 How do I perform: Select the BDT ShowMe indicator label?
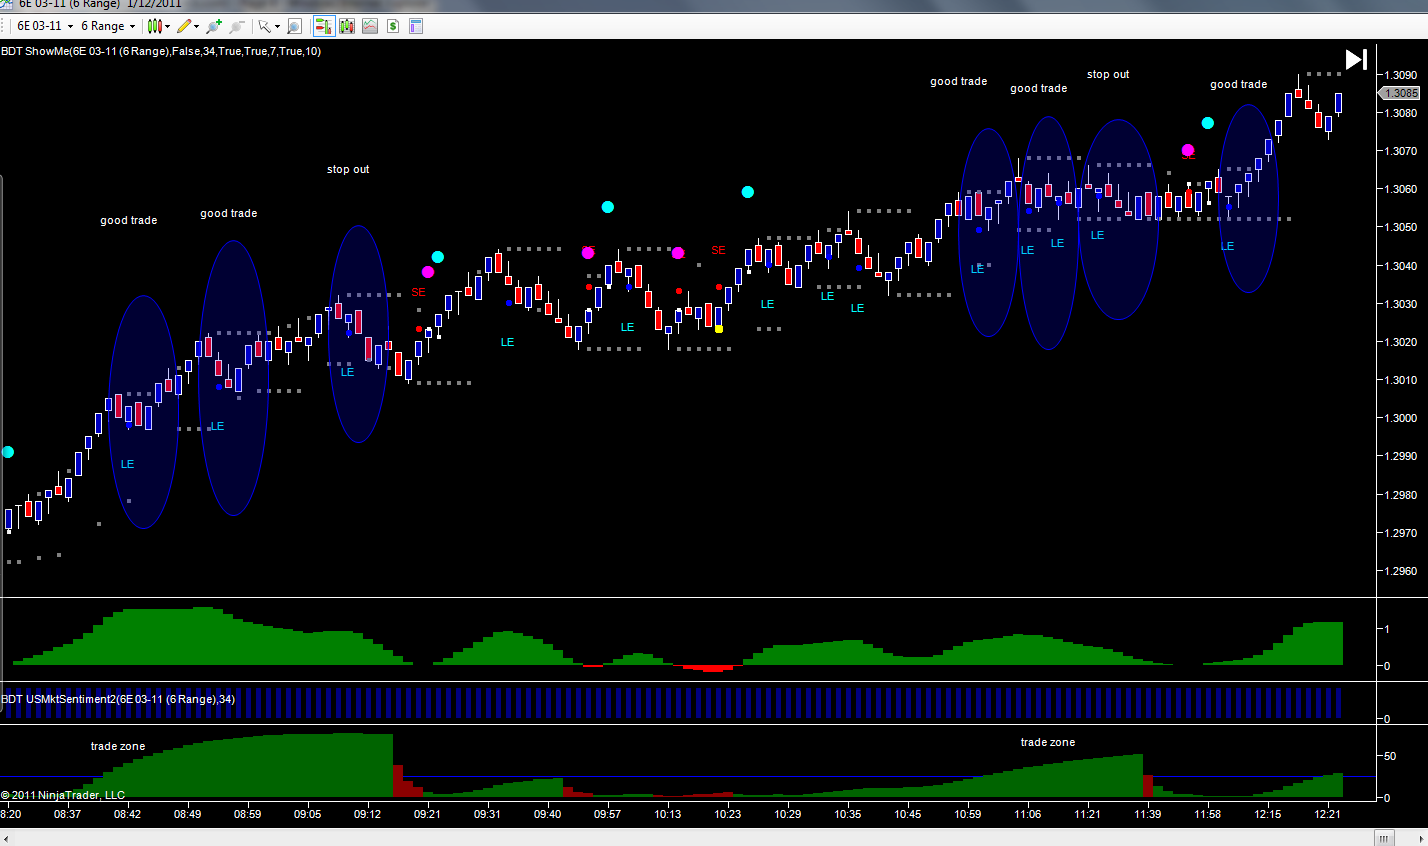[x=161, y=51]
